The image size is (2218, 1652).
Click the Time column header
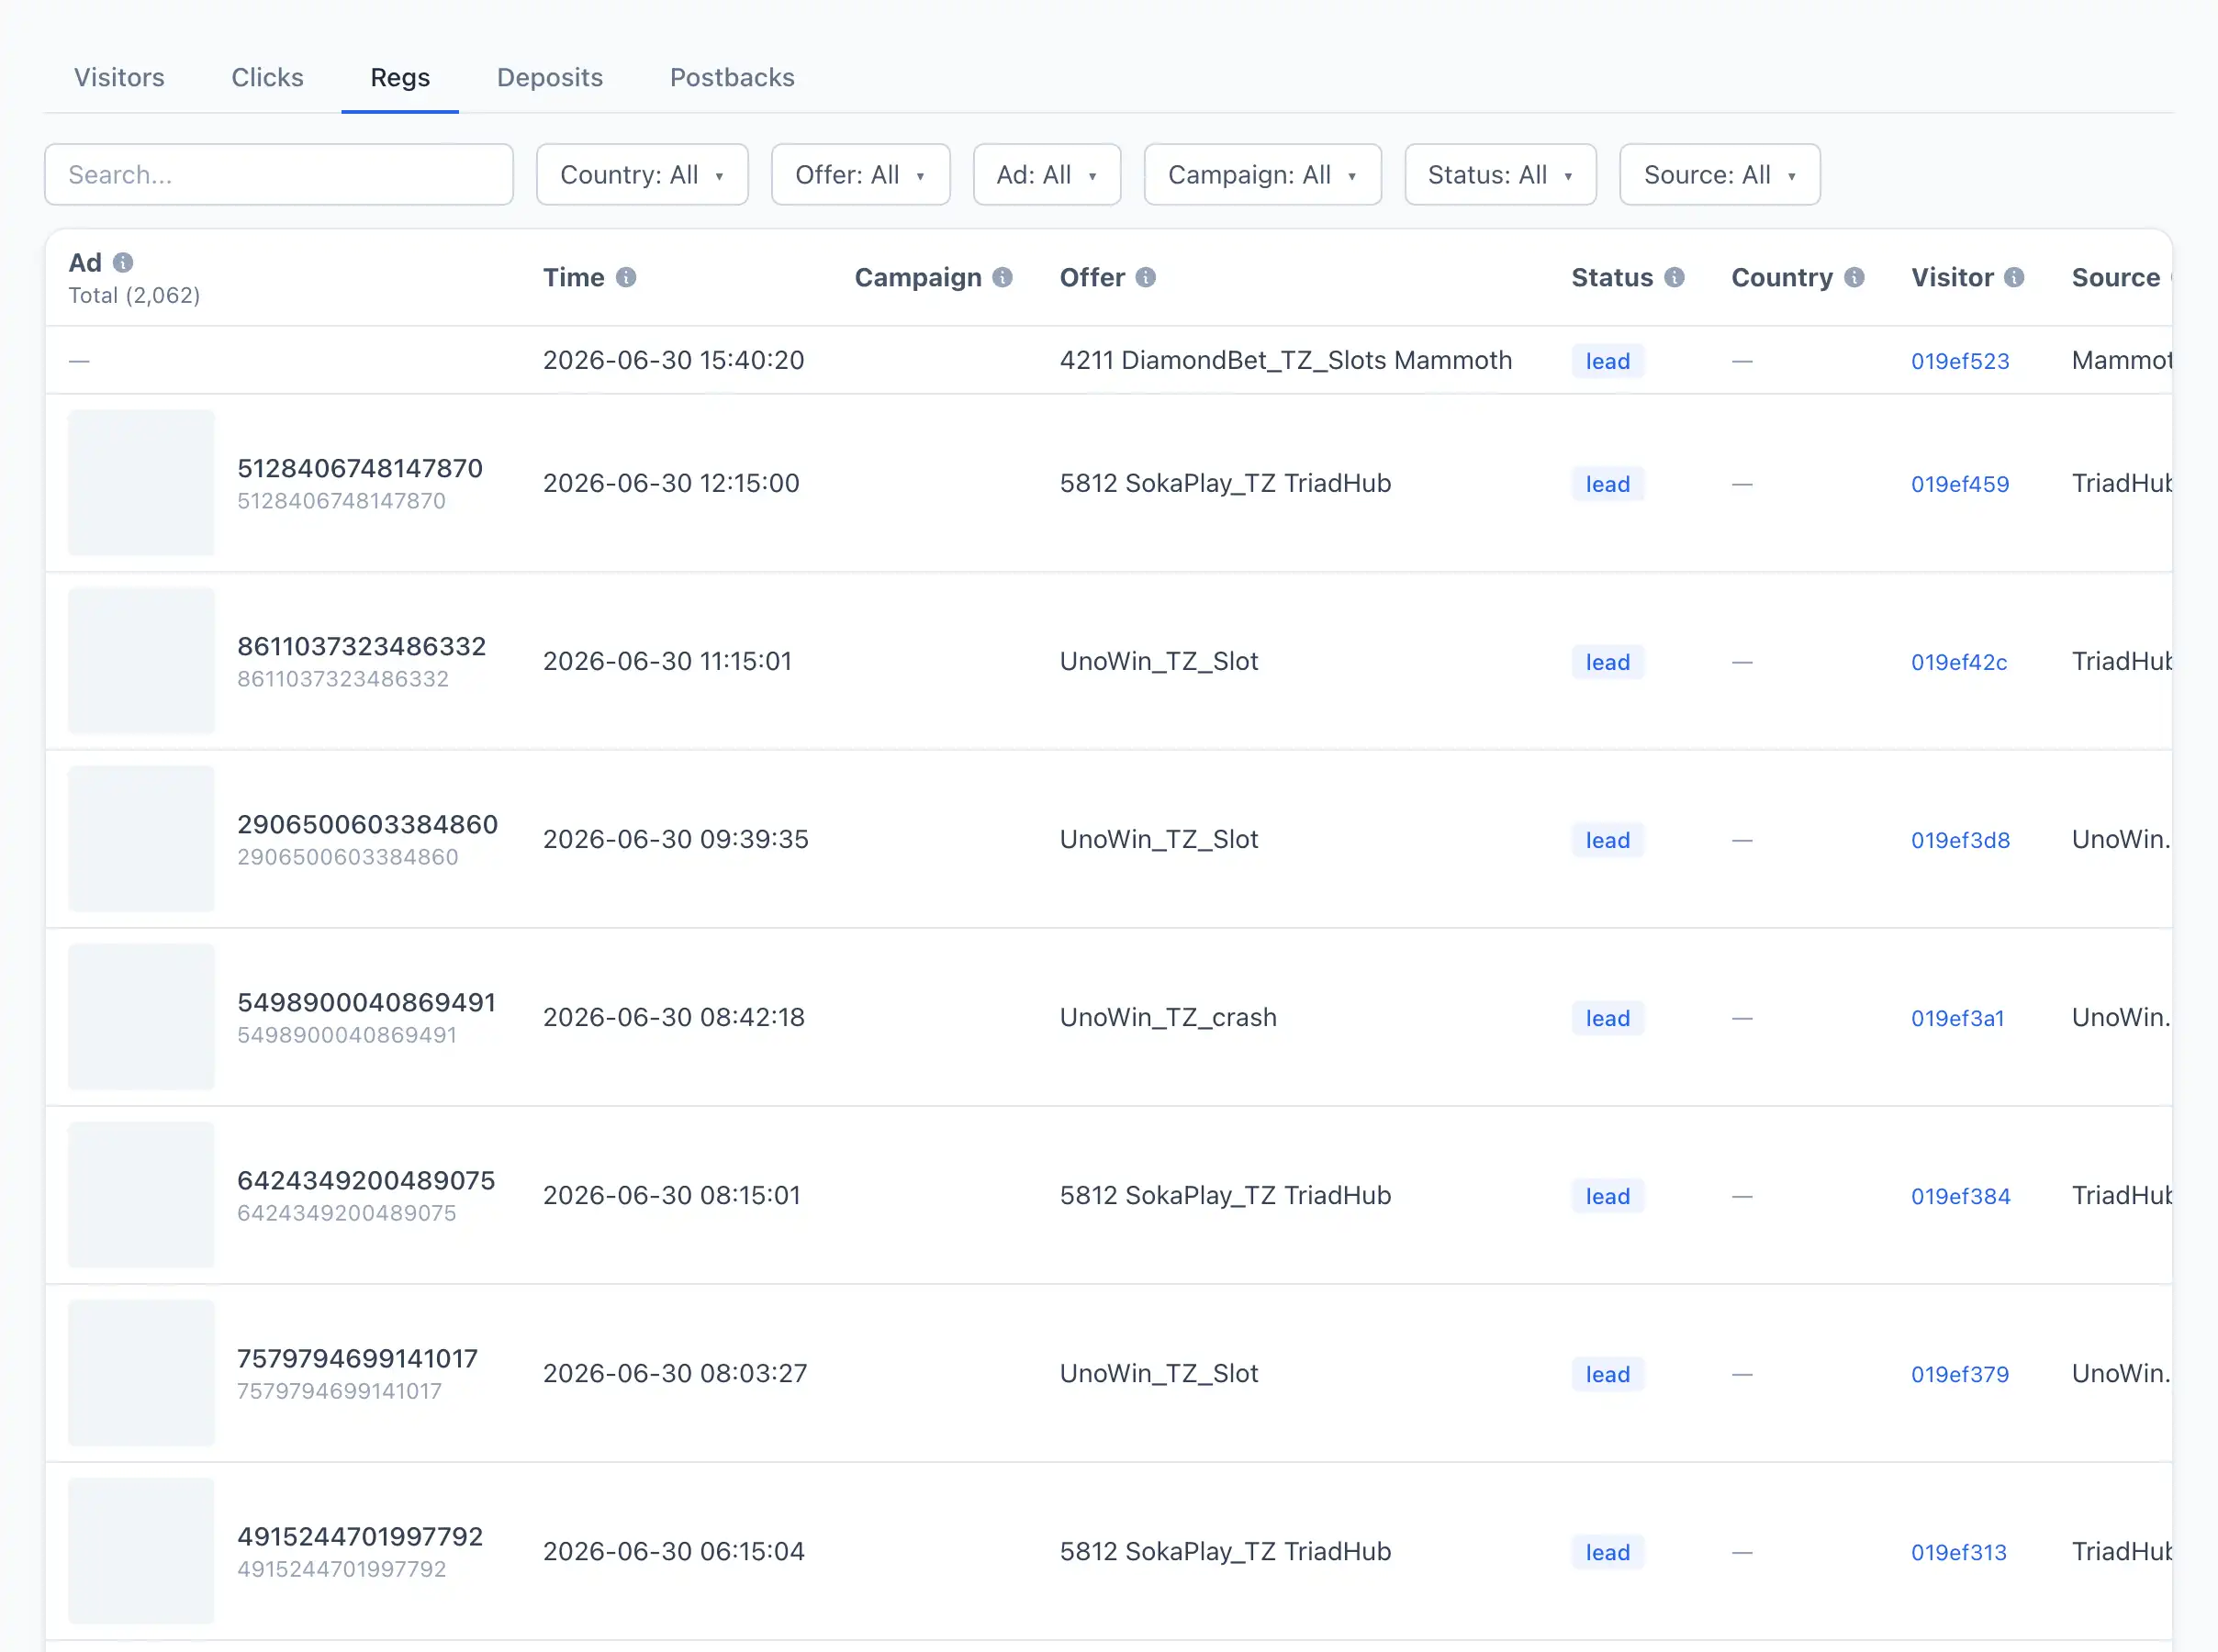point(574,277)
